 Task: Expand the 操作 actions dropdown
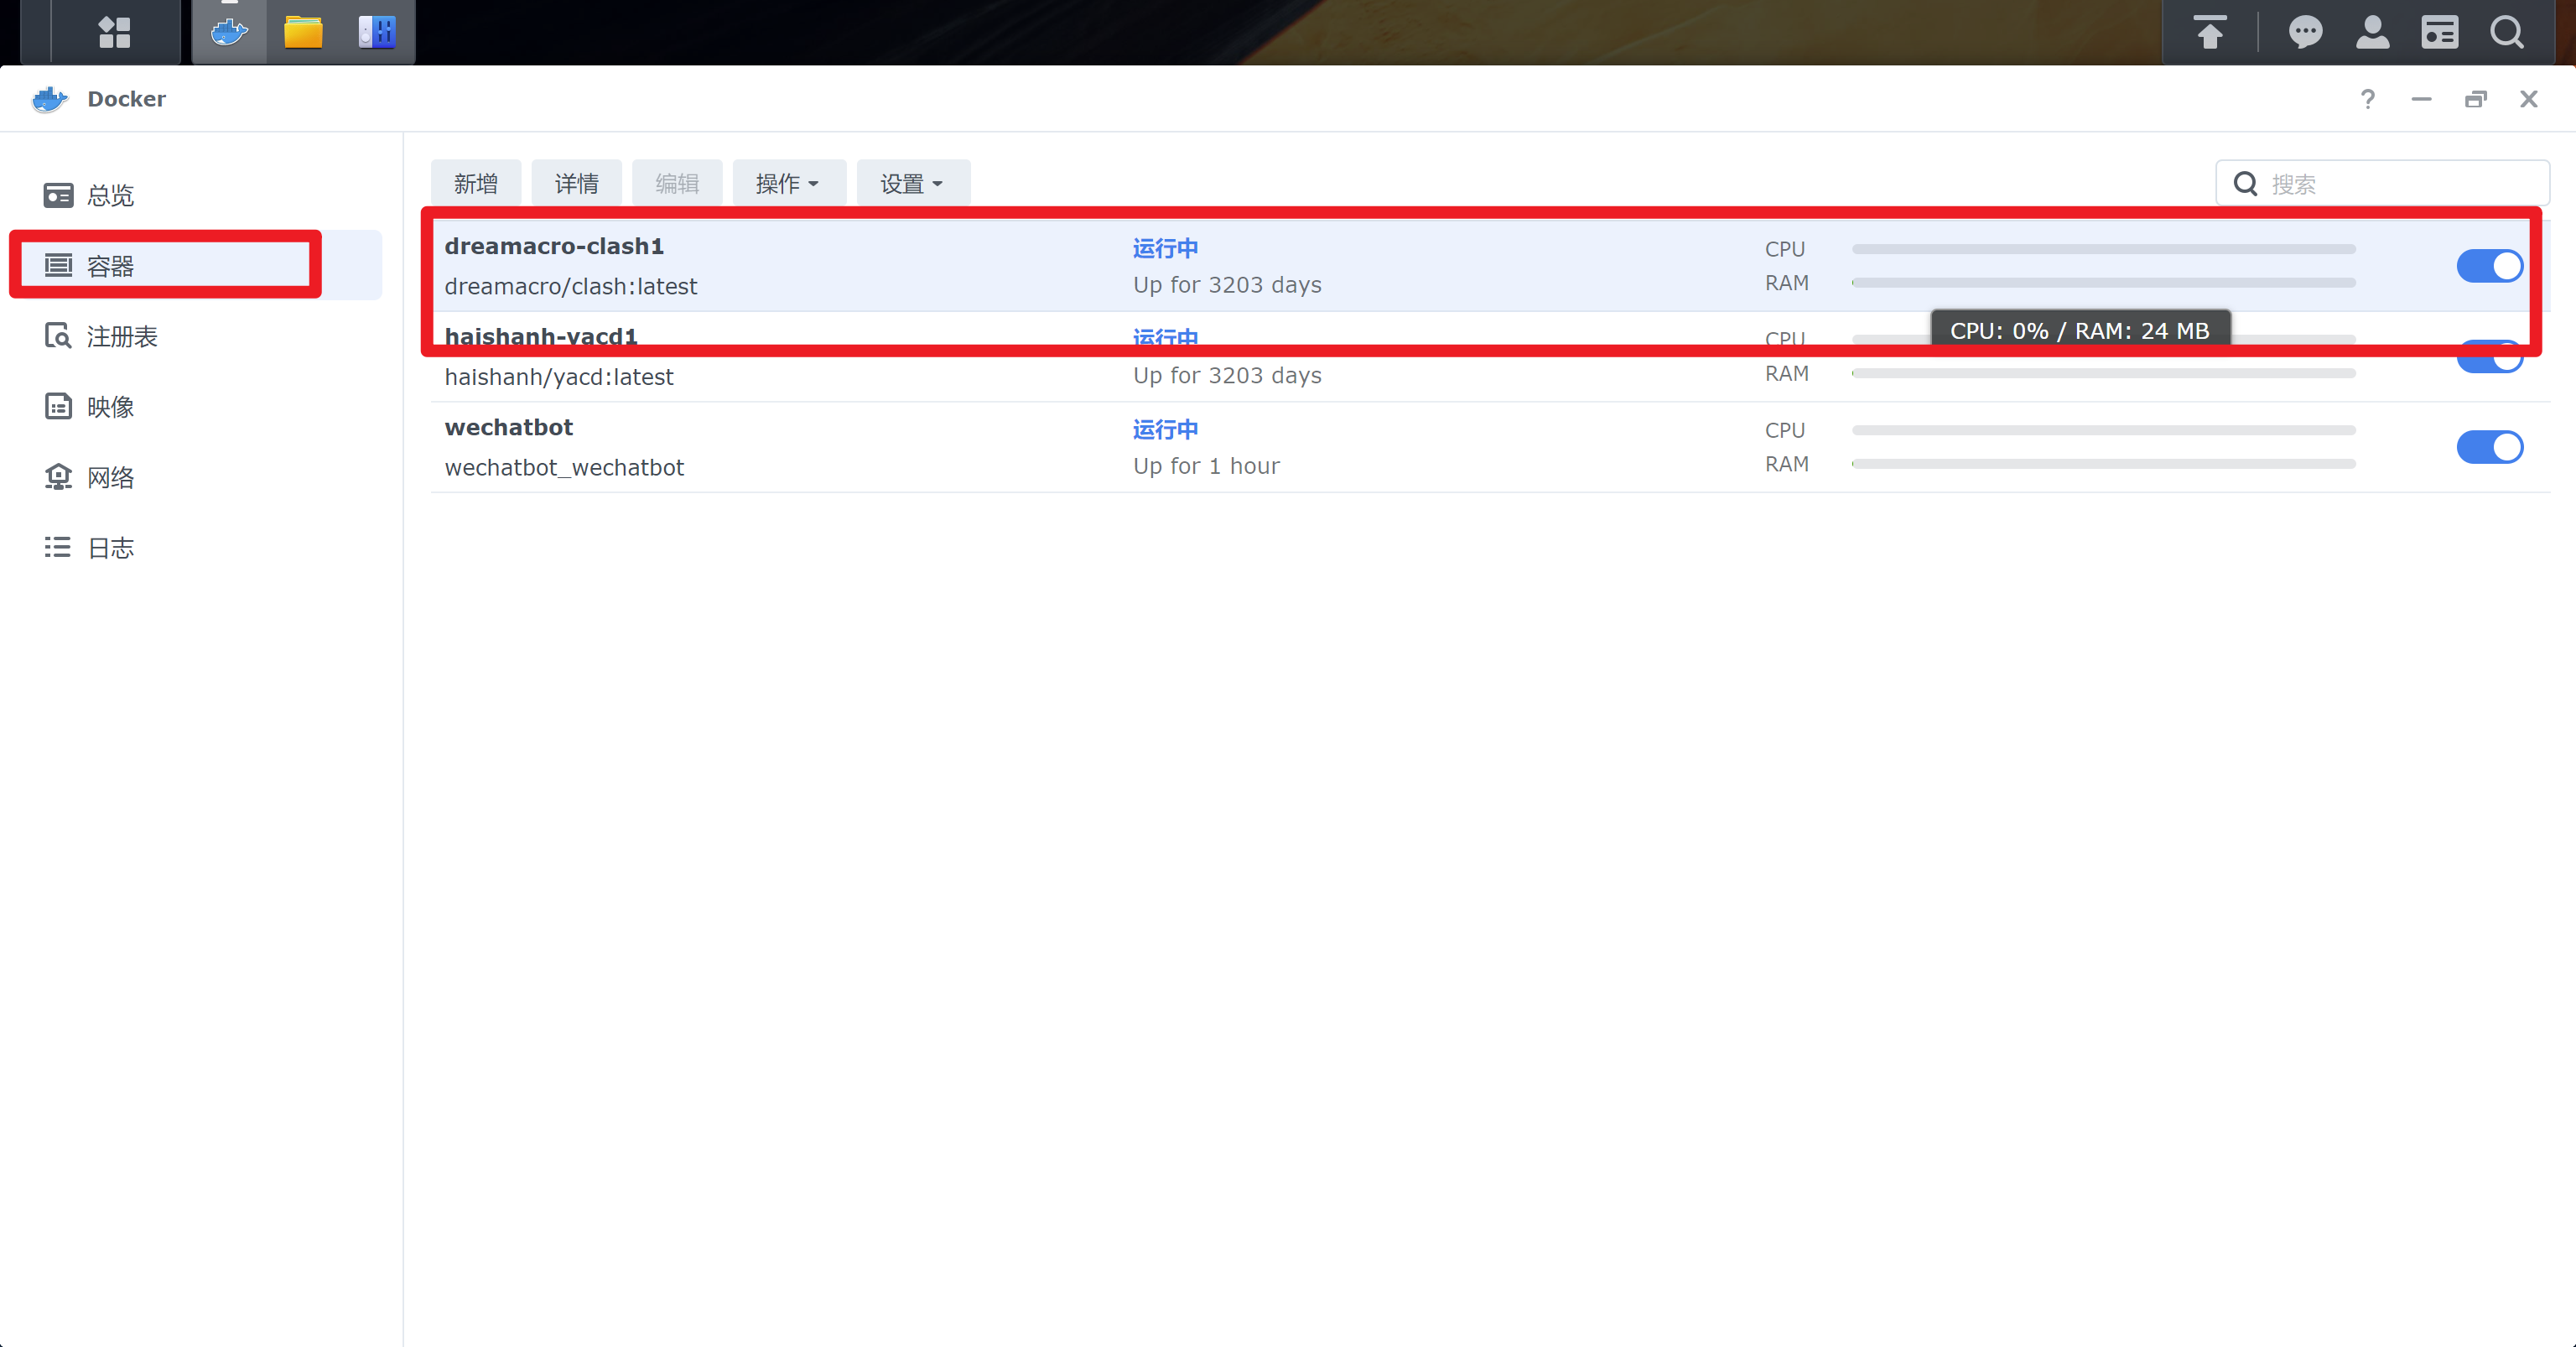pos(788,183)
